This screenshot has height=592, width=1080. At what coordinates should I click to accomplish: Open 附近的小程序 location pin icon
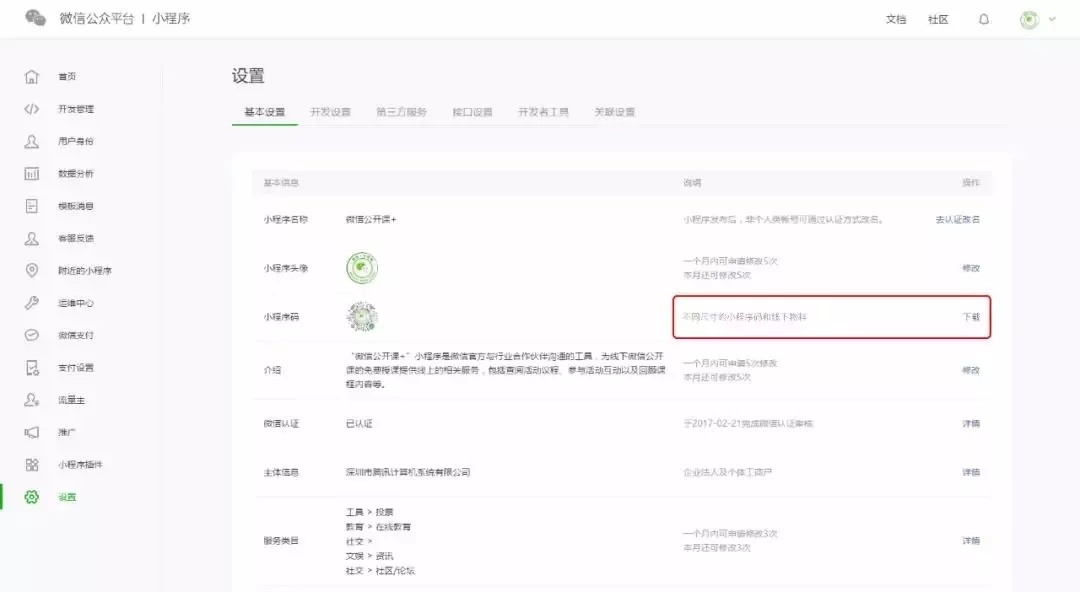(x=32, y=270)
